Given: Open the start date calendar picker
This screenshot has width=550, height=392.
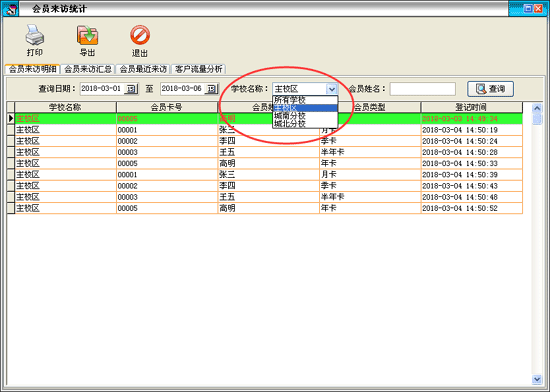Looking at the screenshot, I should pos(131,89).
